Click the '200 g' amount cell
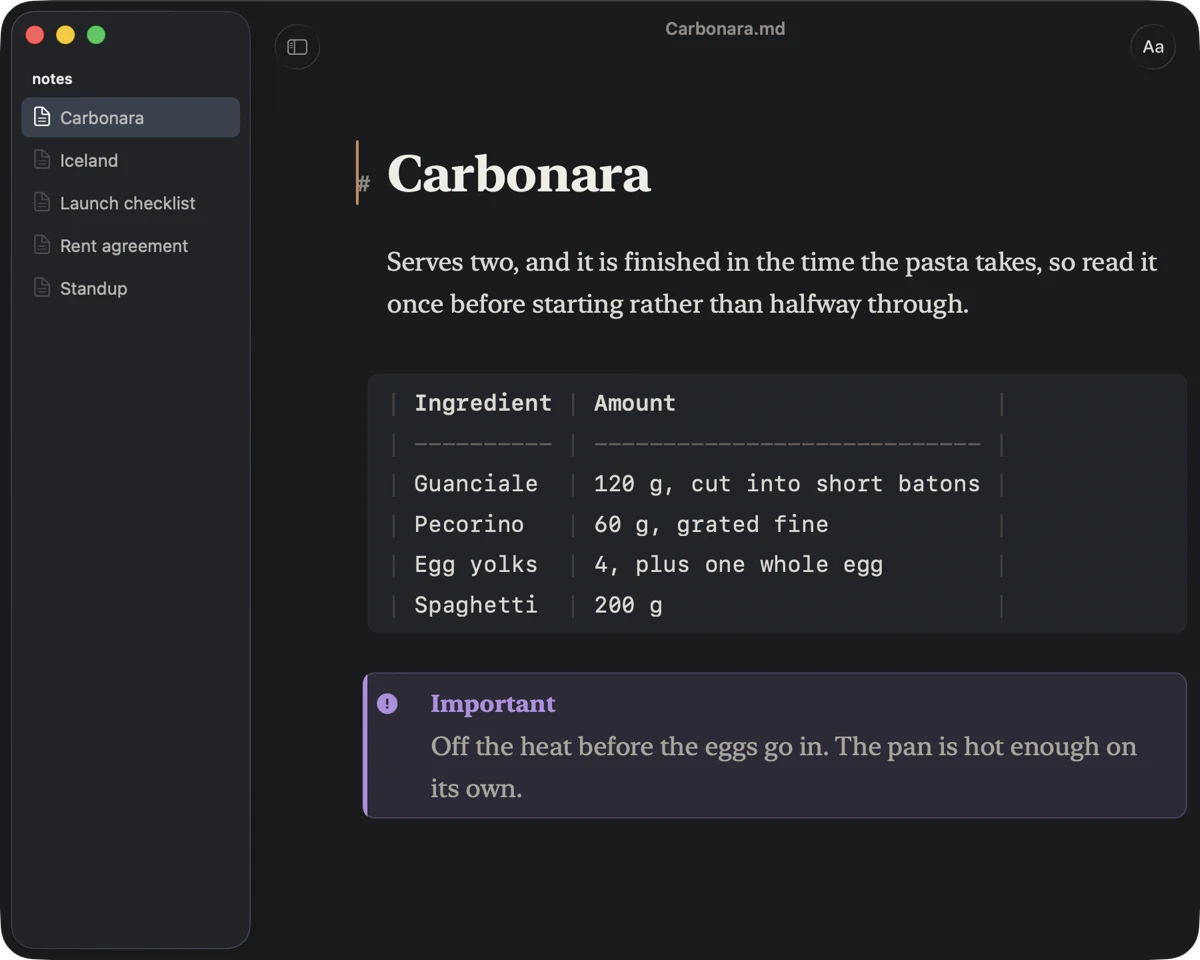The image size is (1200, 960). (628, 605)
